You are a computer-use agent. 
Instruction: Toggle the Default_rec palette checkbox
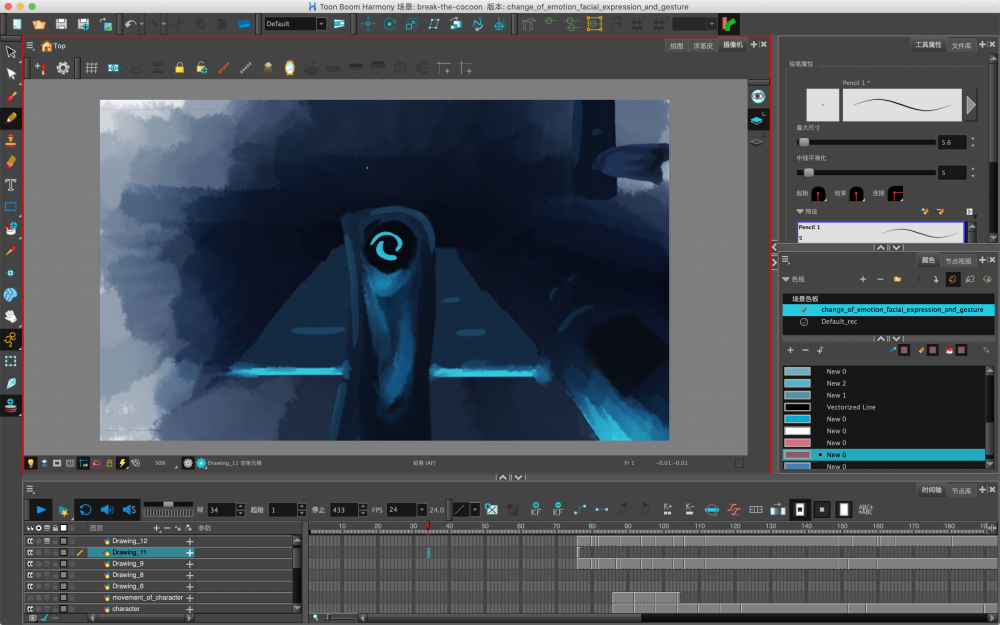click(x=804, y=322)
